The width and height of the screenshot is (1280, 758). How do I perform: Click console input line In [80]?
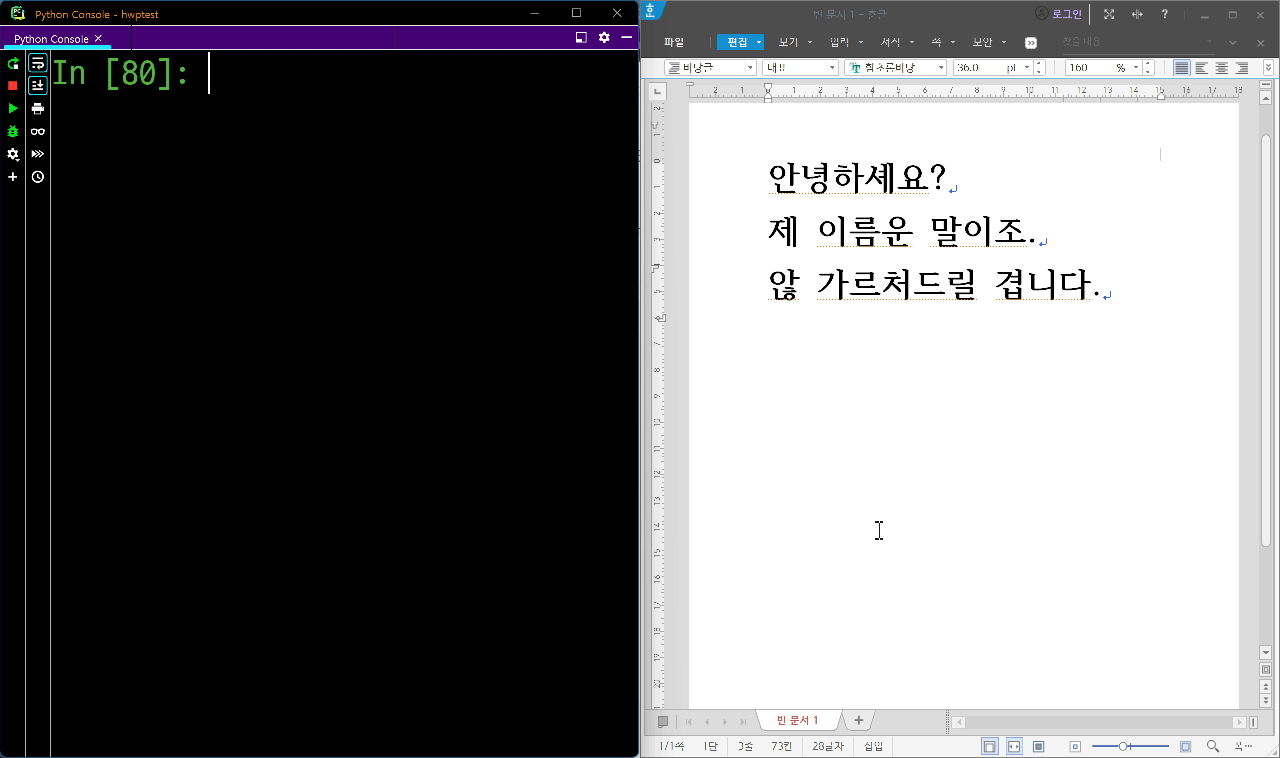[x=343, y=73]
